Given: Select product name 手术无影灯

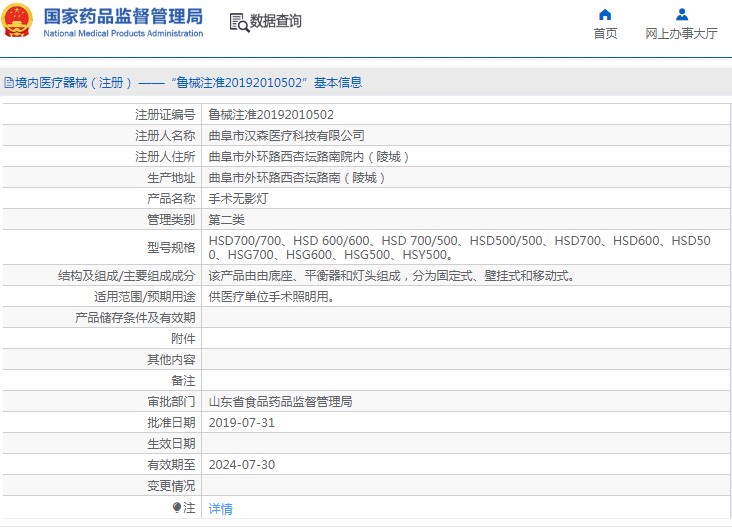Looking at the screenshot, I should pyautogui.click(x=238, y=199).
